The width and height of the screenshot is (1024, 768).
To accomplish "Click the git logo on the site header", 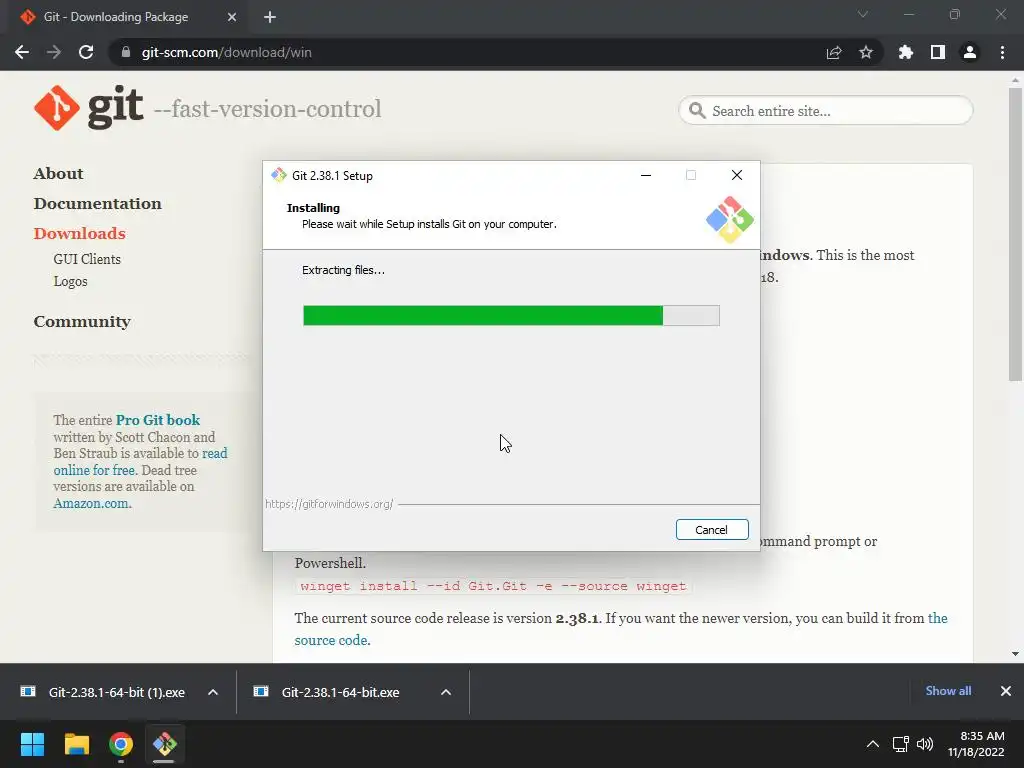I will (88, 108).
